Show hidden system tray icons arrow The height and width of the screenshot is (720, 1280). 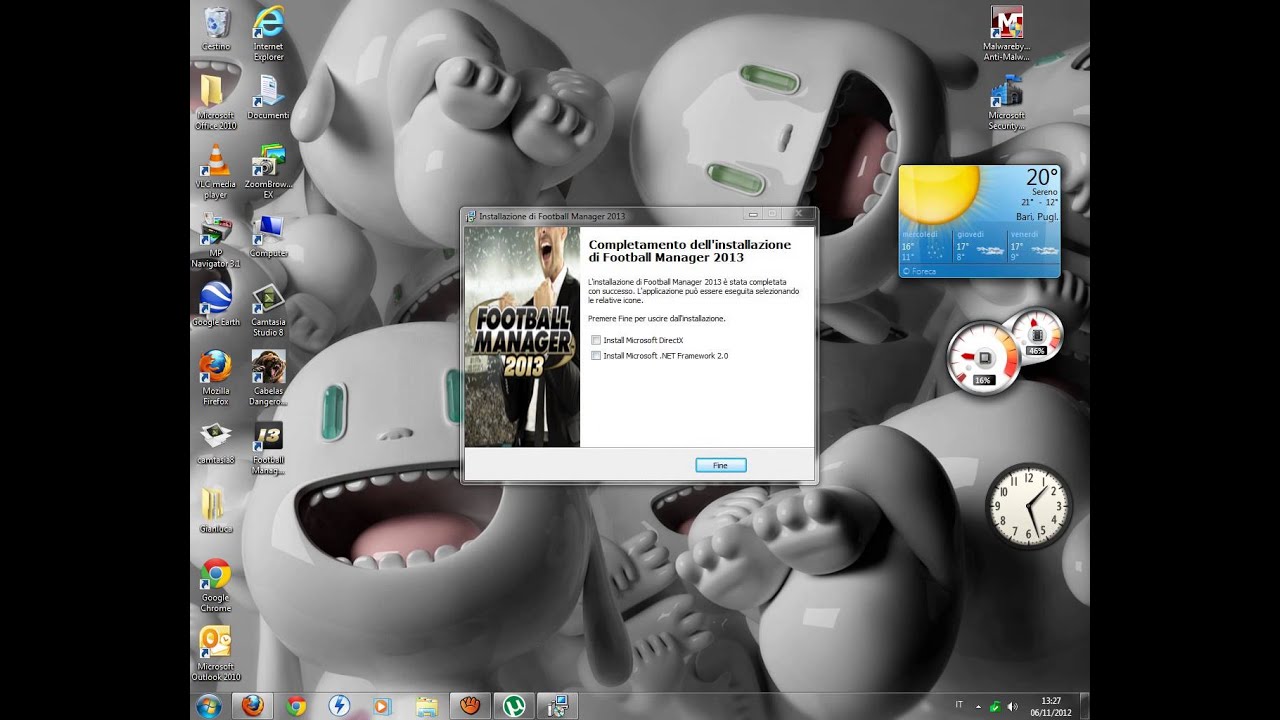click(978, 706)
